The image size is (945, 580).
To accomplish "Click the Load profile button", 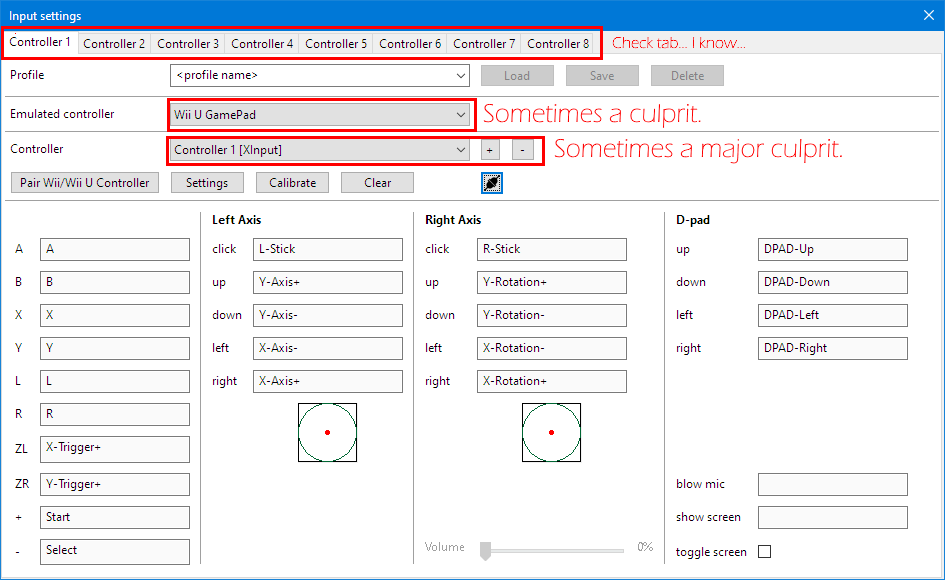I will pyautogui.click(x=517, y=76).
